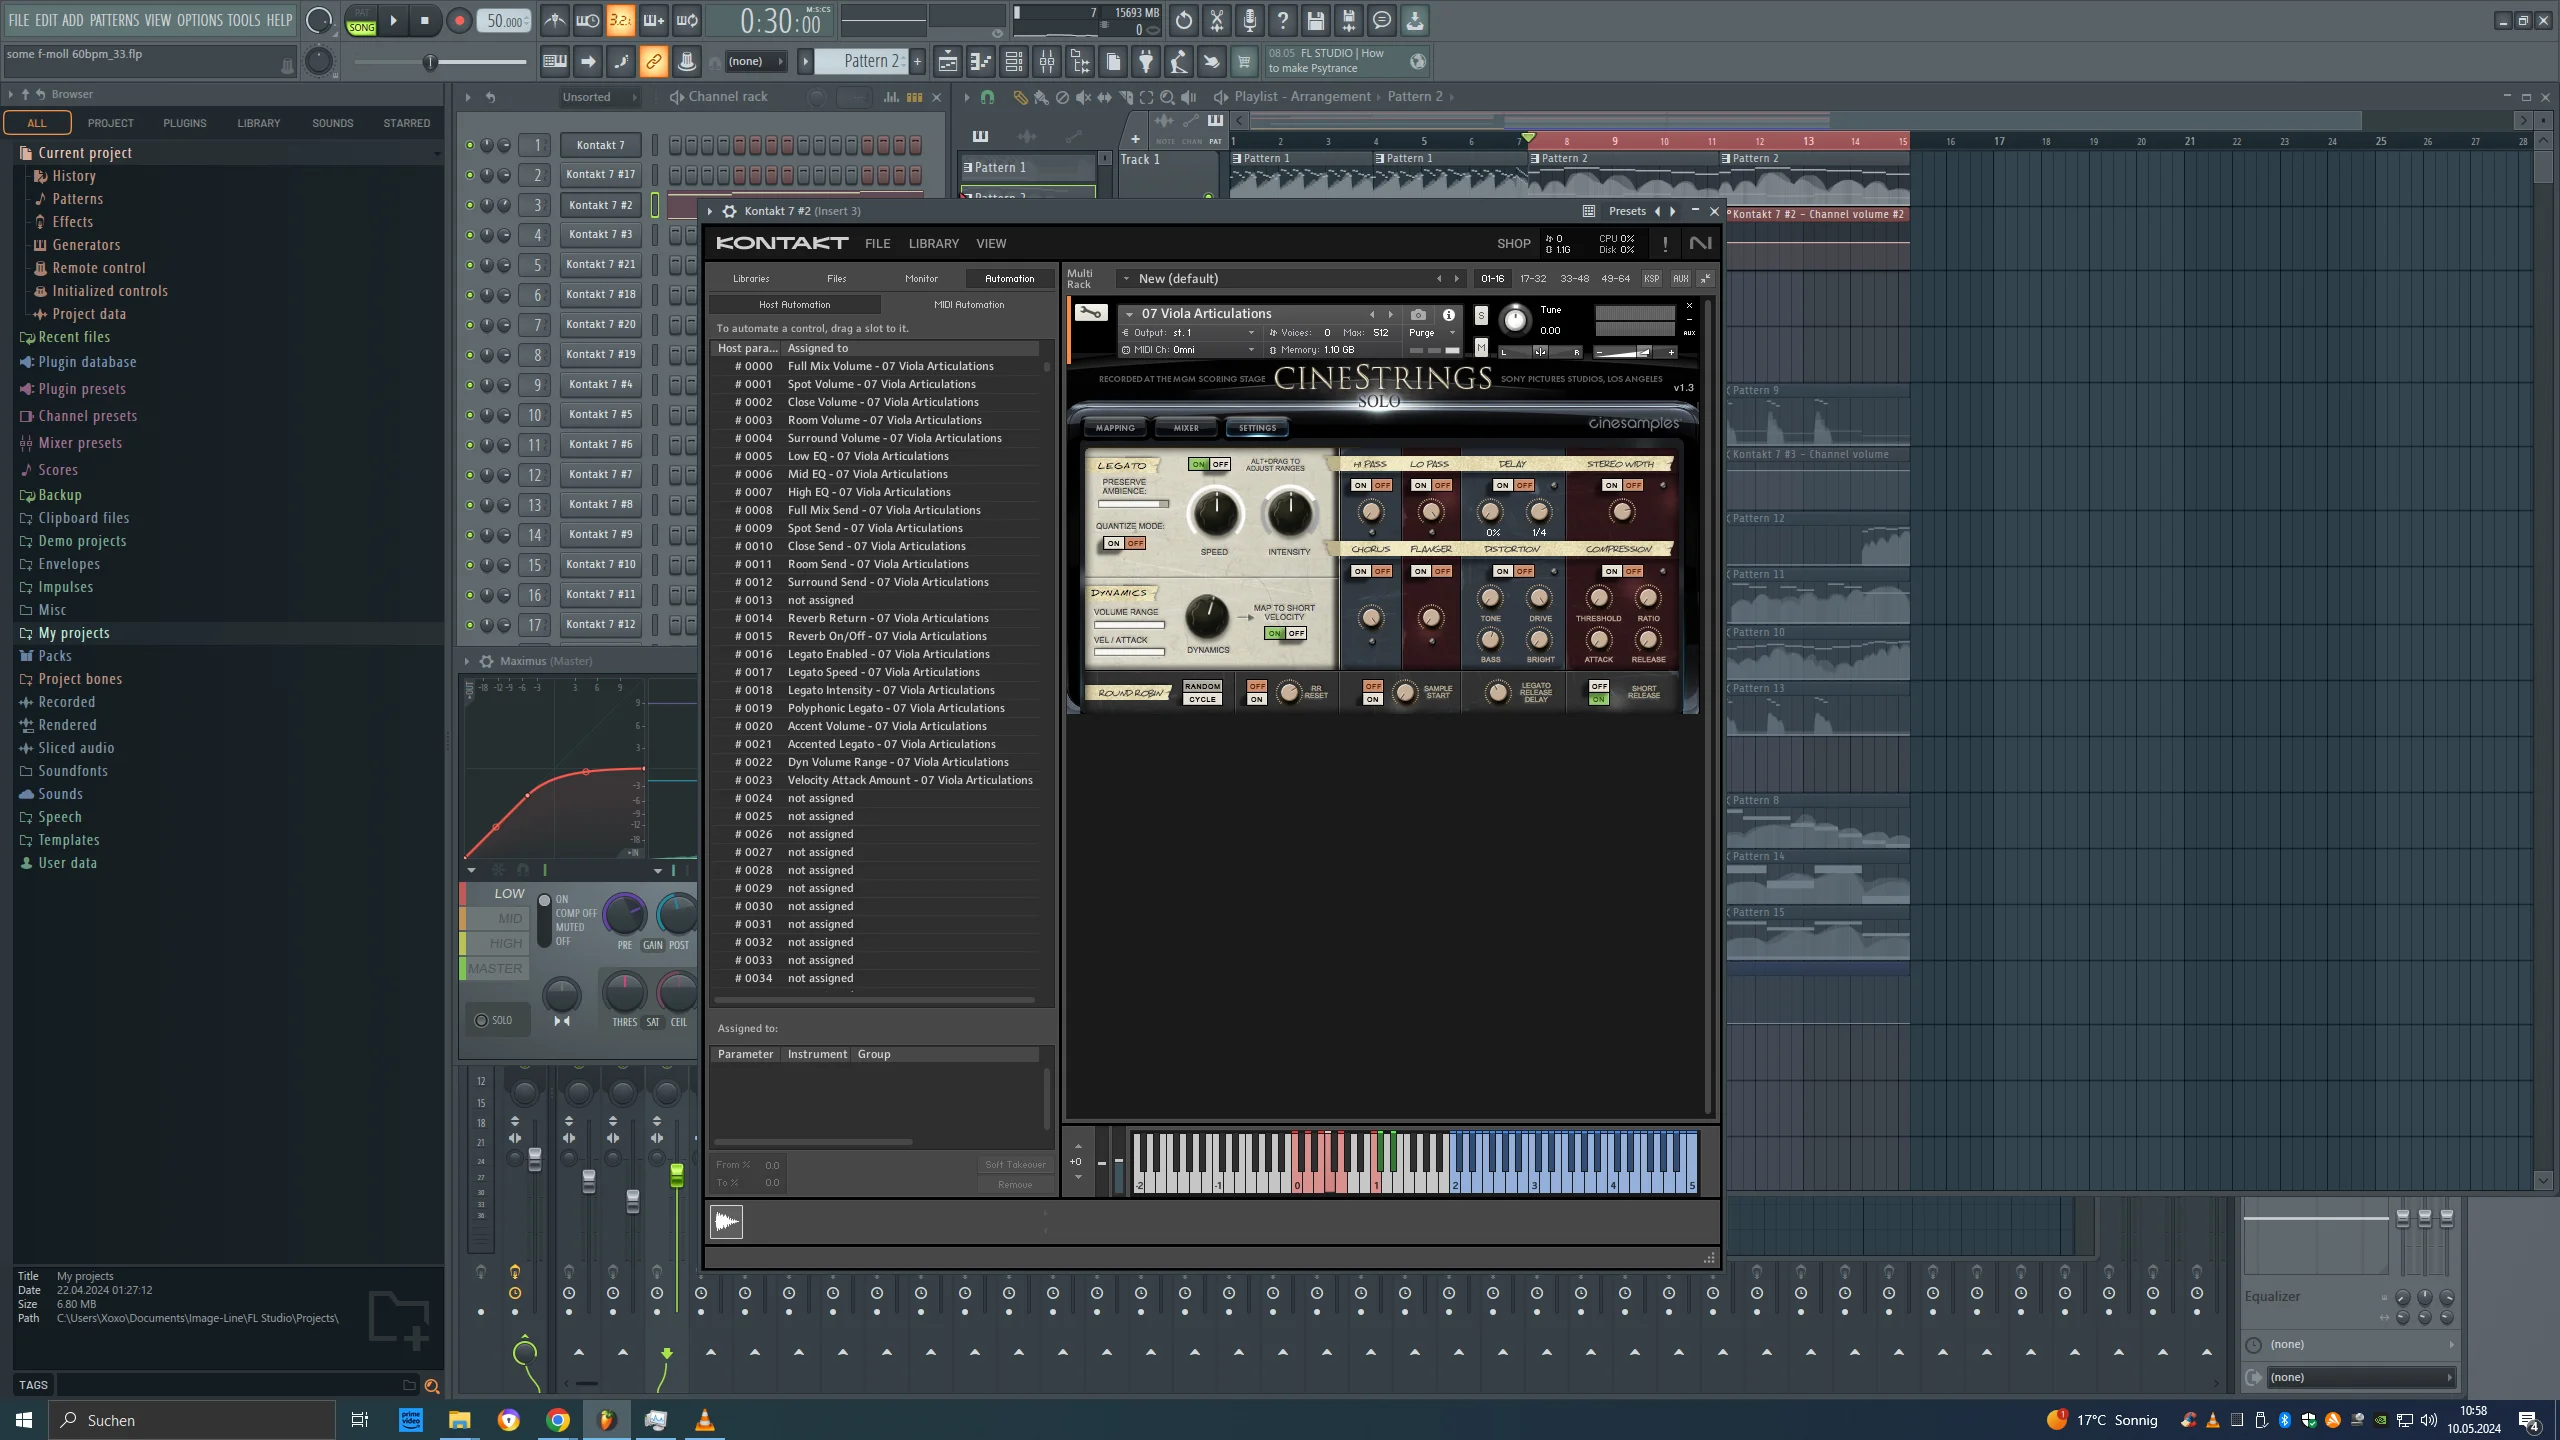
Task: Click channel button Kontakt 7 #17
Action: (600, 175)
